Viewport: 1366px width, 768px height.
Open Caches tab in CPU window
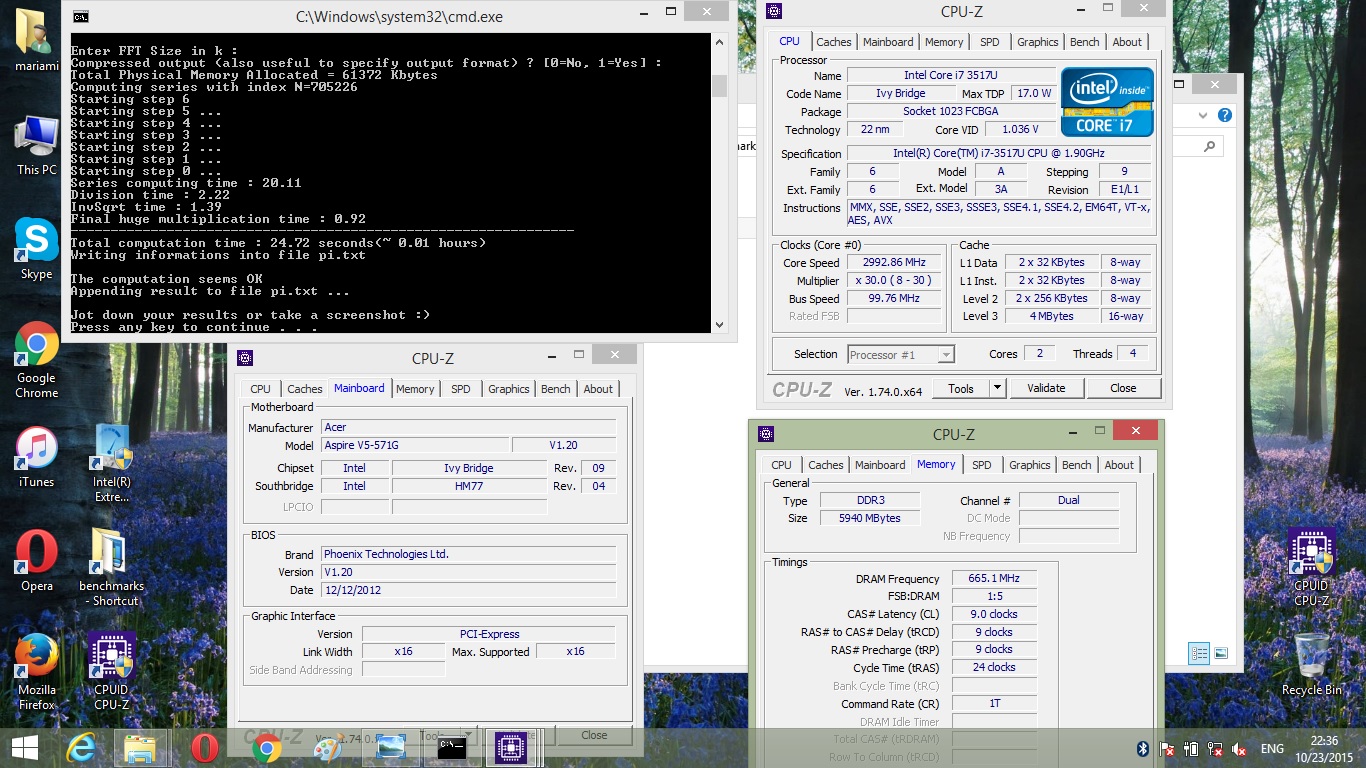(834, 42)
